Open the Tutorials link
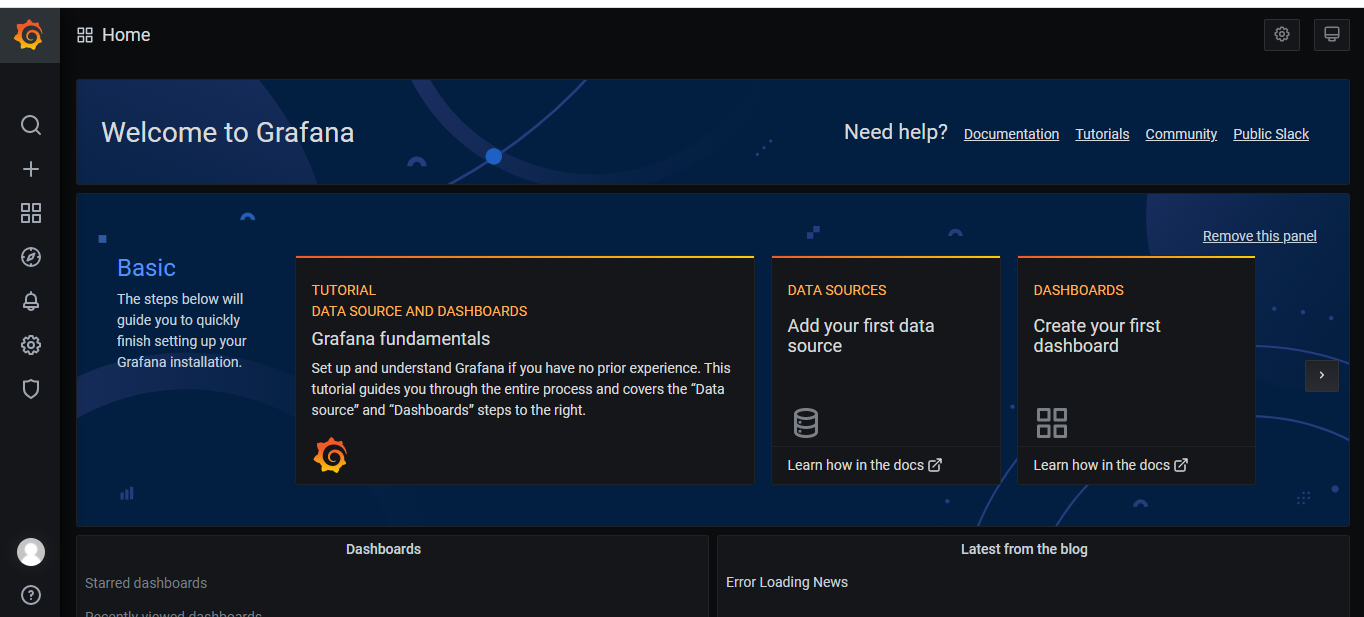Image resolution: width=1364 pixels, height=617 pixels. (1102, 134)
